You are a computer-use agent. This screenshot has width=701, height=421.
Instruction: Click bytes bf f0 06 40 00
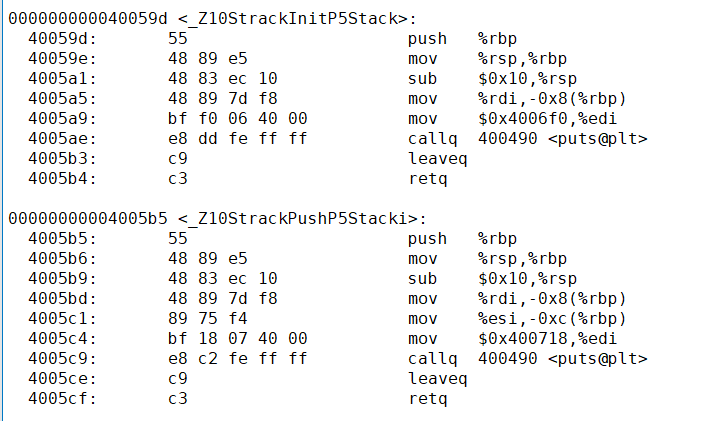pyautogui.click(x=237, y=119)
